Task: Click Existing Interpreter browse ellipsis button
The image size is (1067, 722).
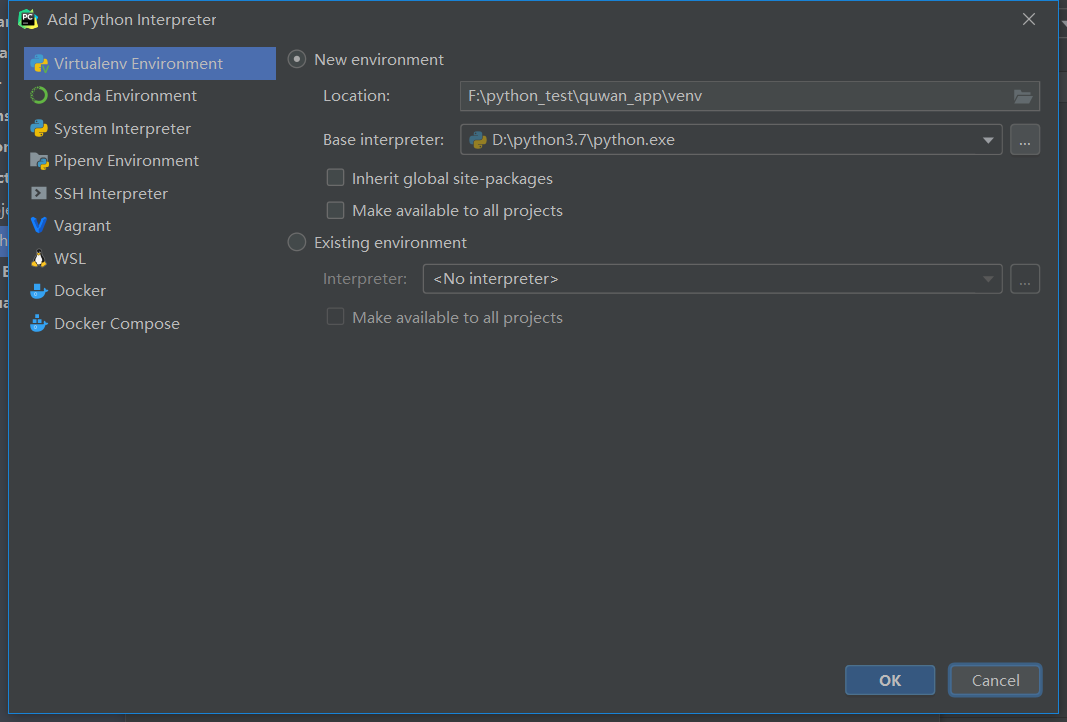Action: tap(1025, 279)
